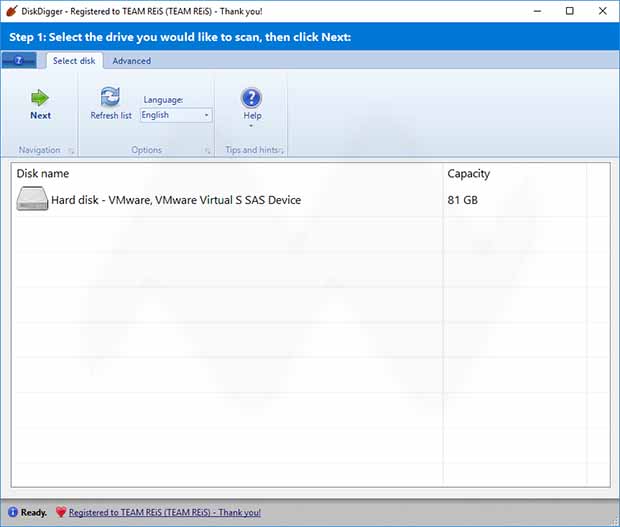This screenshot has width=620, height=527.
Task: Click the blue Help question mark icon
Action: [252, 97]
